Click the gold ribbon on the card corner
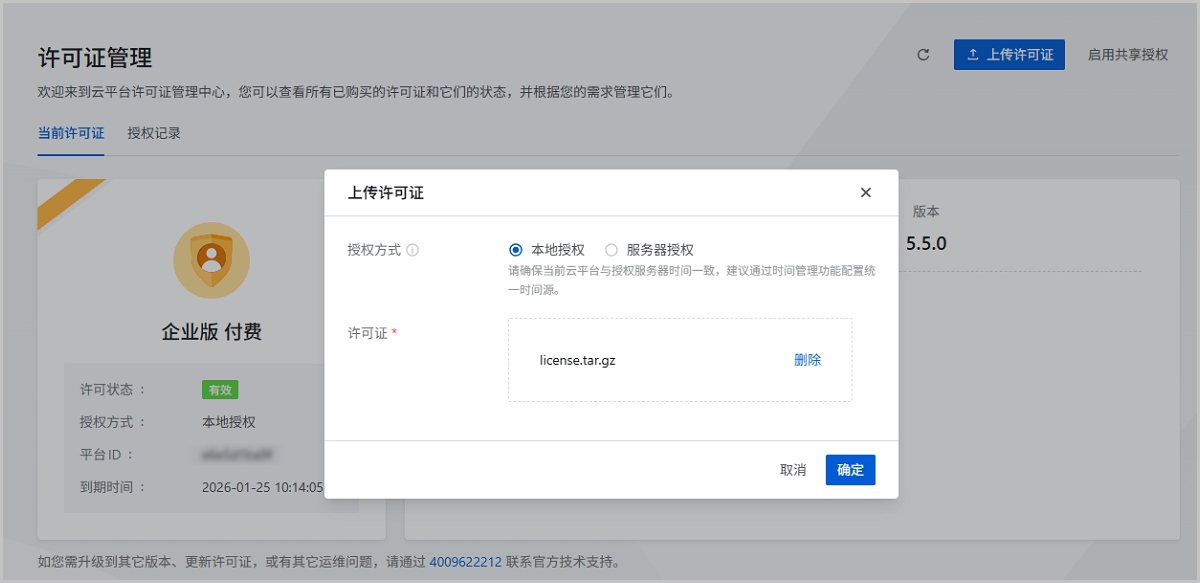Image resolution: width=1200 pixels, height=583 pixels. point(68,203)
